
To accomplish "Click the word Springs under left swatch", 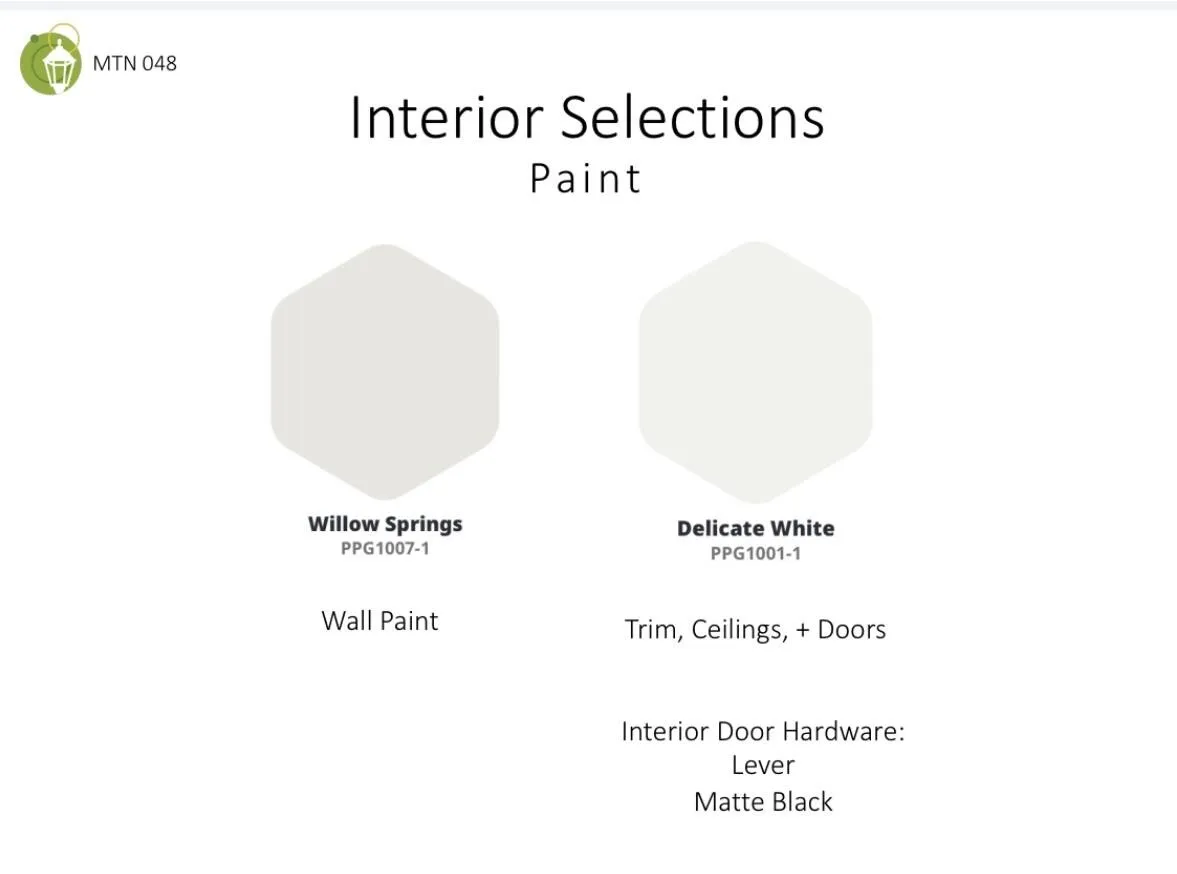I will coord(424,525).
